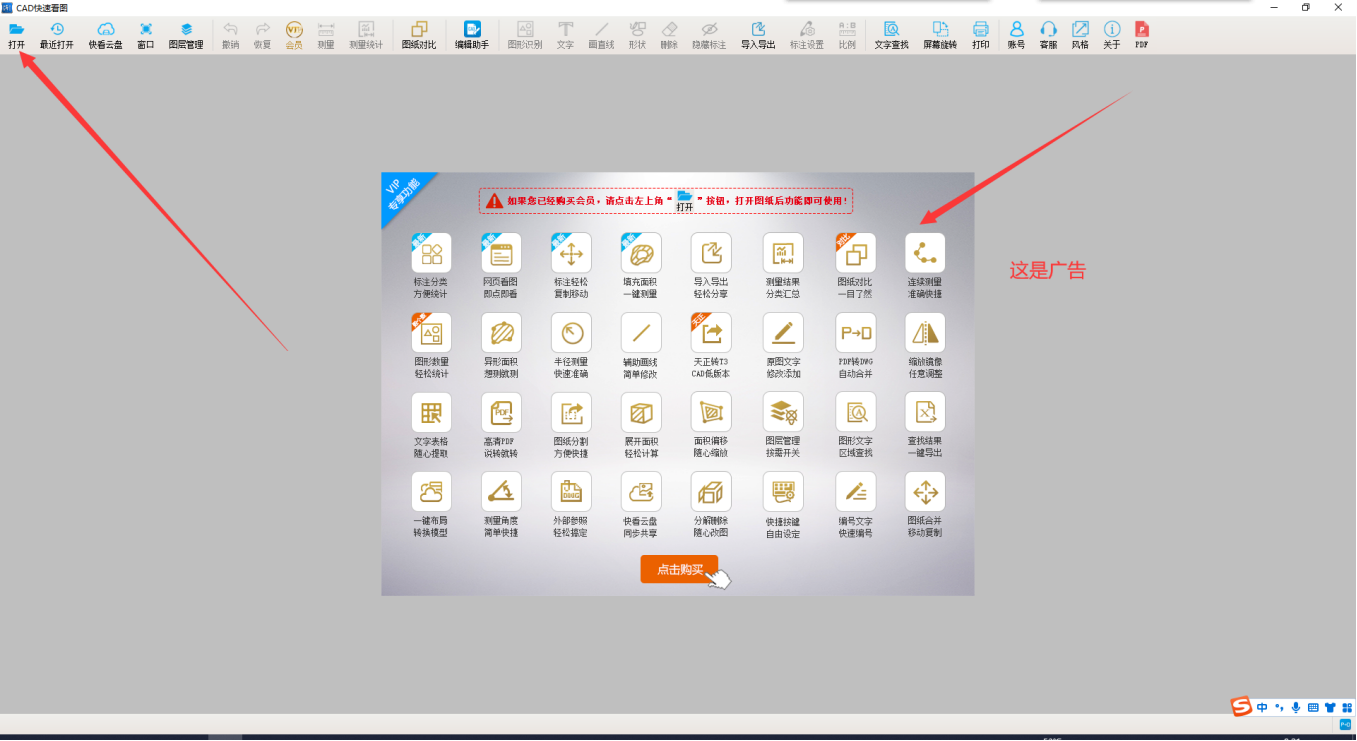Viewport: 1357px width, 741px height.
Task: Click the red PDF toolbar icon
Action: pyautogui.click(x=1142, y=30)
